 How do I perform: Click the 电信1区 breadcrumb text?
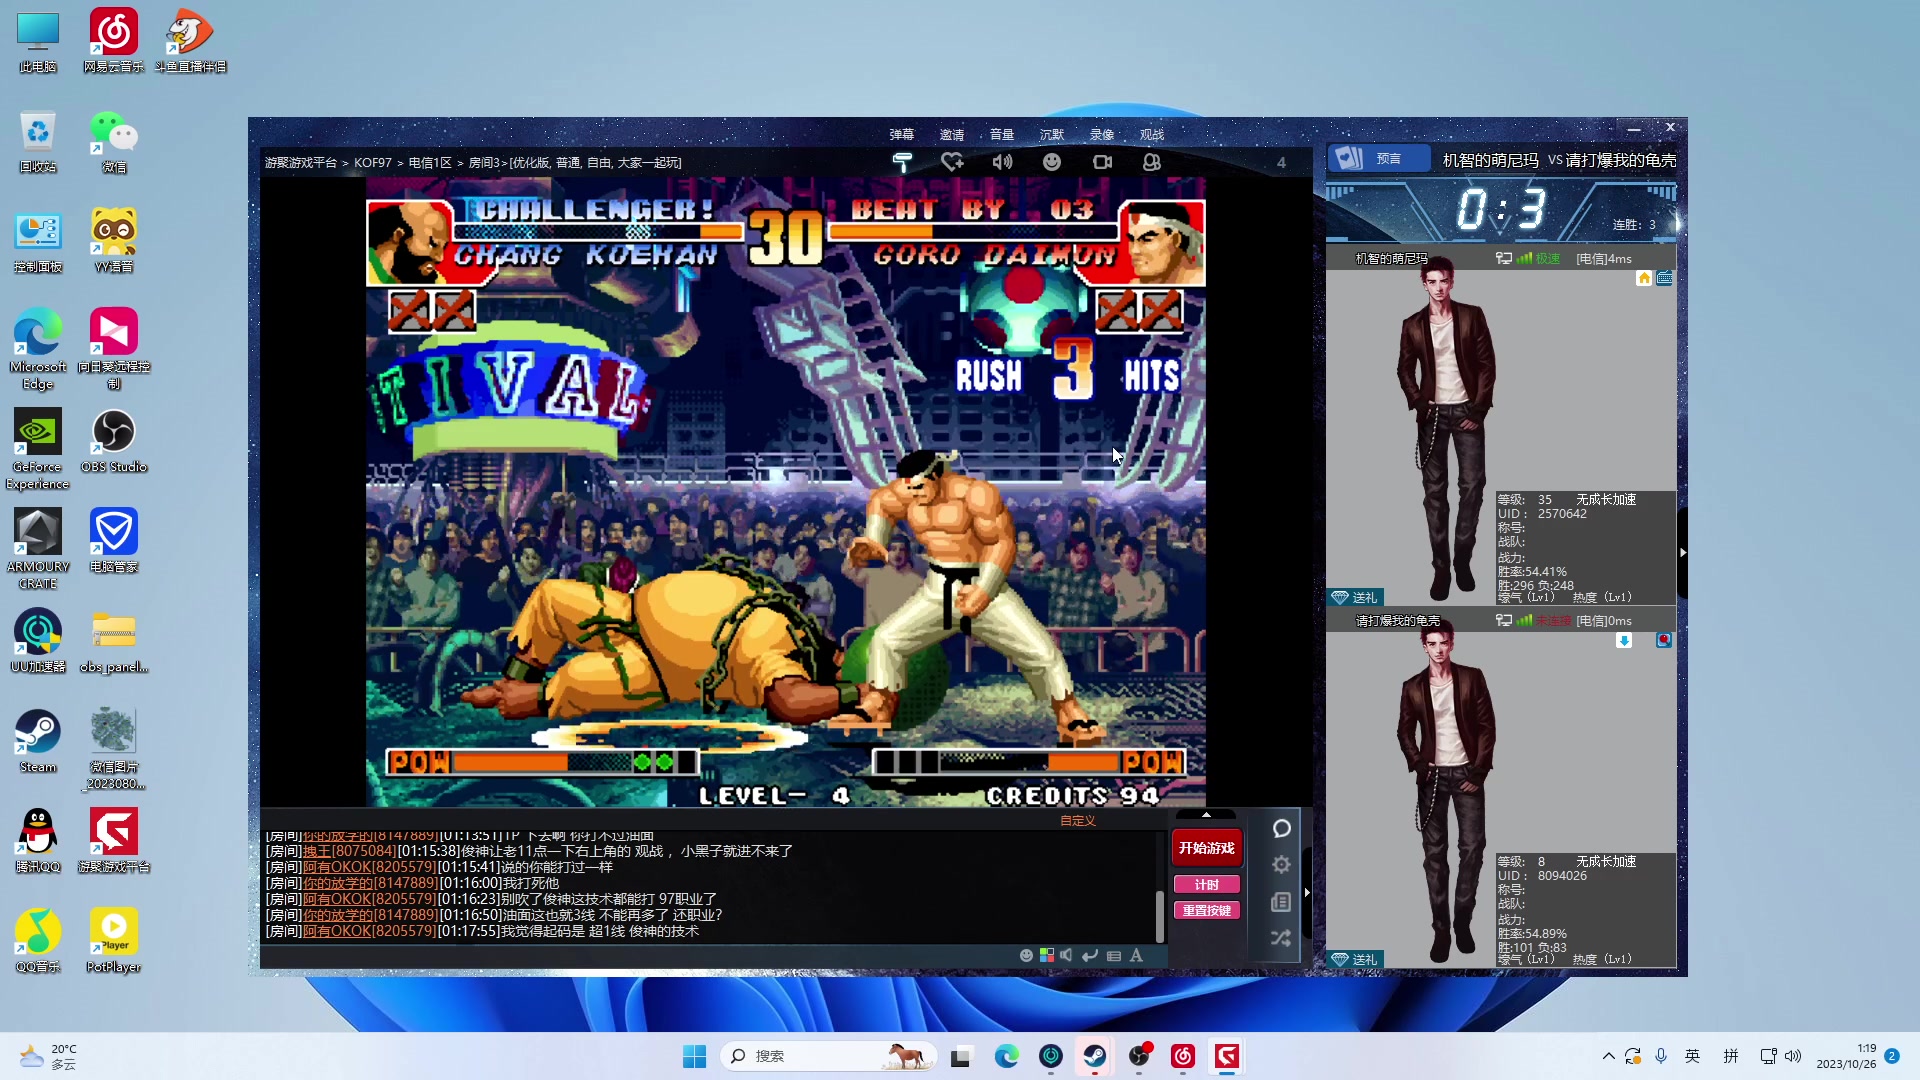click(430, 162)
